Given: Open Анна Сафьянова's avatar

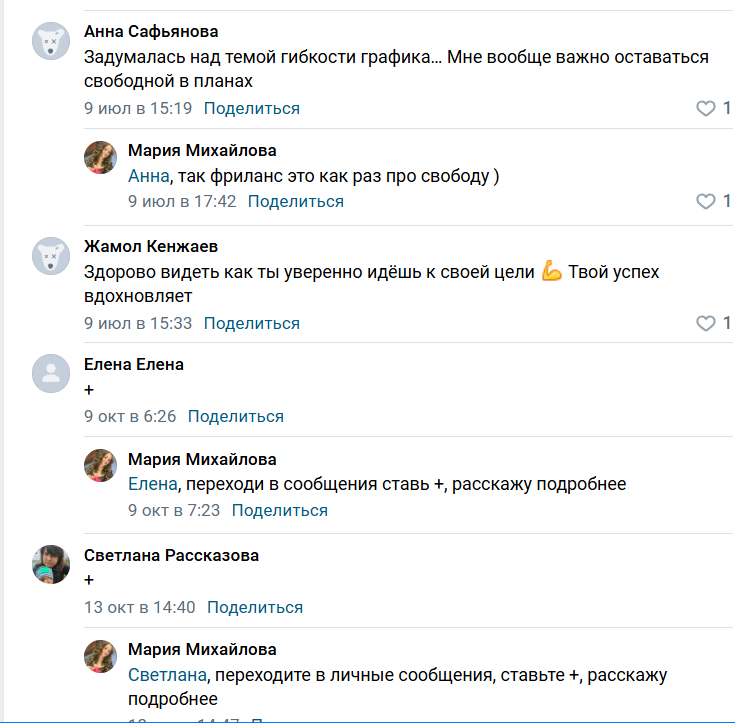Looking at the screenshot, I should pos(51,41).
